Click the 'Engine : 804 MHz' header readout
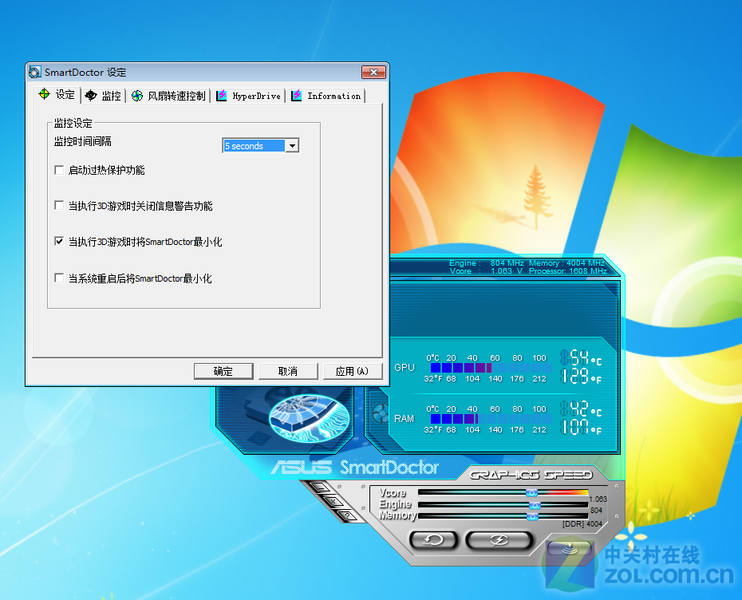 click(486, 263)
